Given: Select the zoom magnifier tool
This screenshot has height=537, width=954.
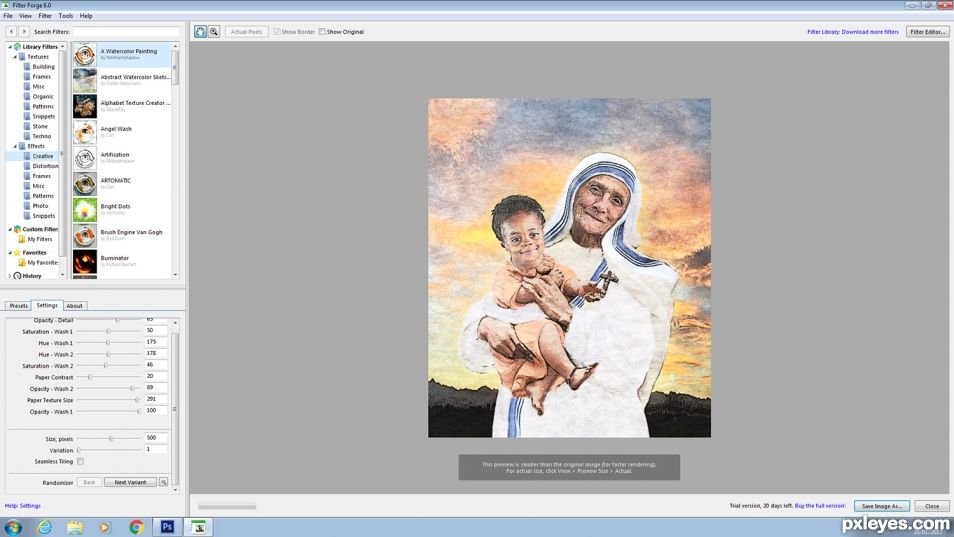Looking at the screenshot, I should (x=214, y=32).
